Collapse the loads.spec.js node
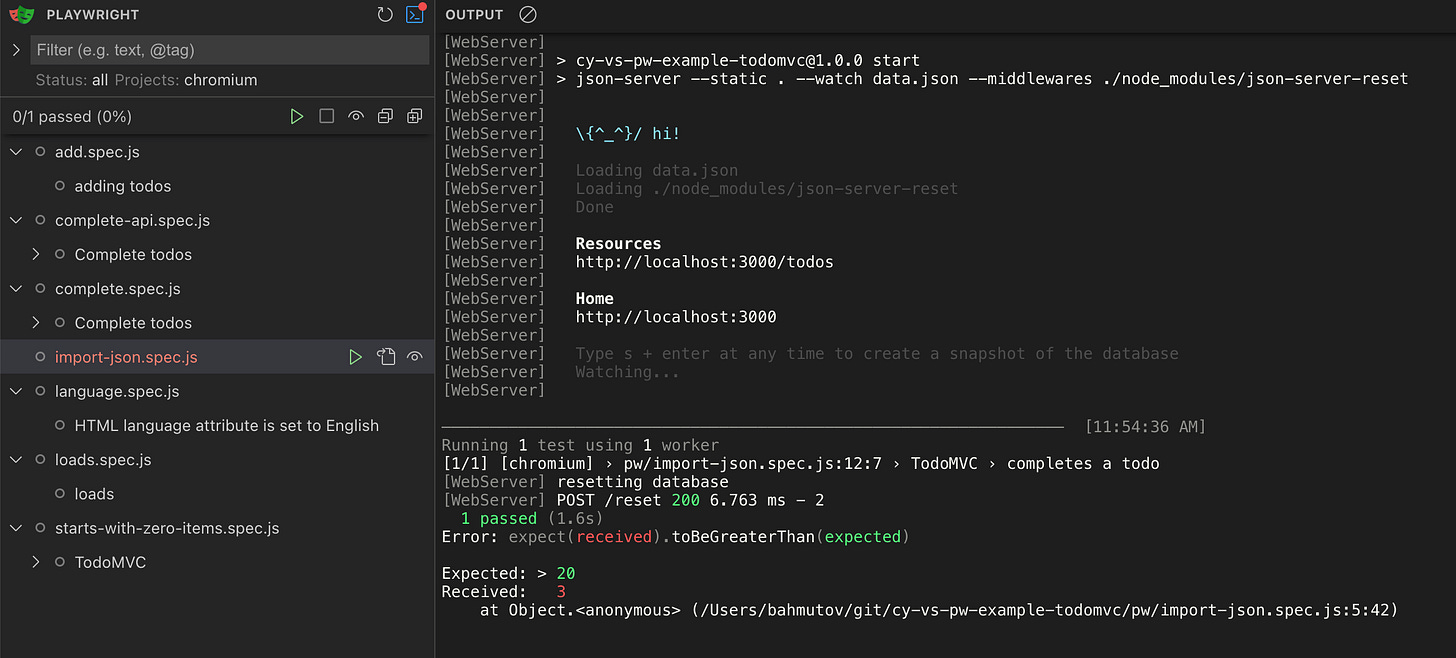Image resolution: width=1456 pixels, height=658 pixels. [x=16, y=460]
